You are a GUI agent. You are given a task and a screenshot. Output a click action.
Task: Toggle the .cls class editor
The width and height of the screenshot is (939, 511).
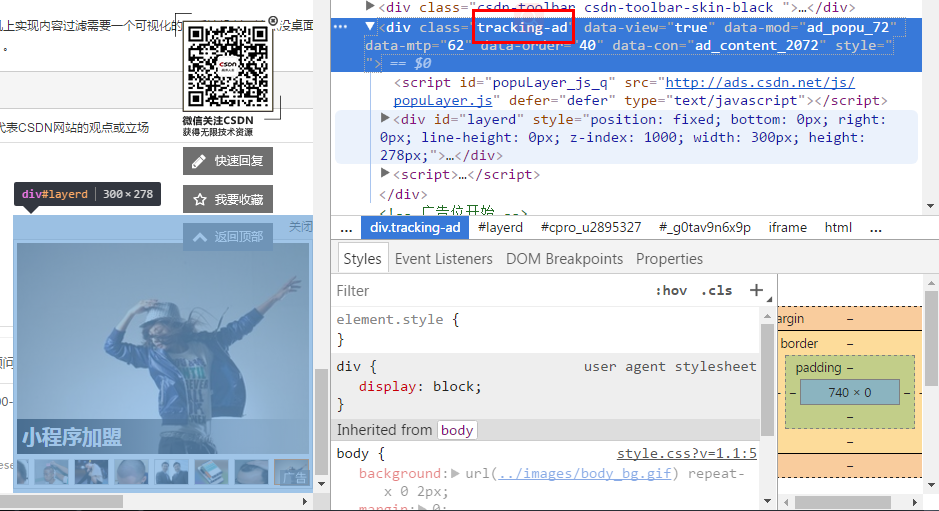(716, 291)
